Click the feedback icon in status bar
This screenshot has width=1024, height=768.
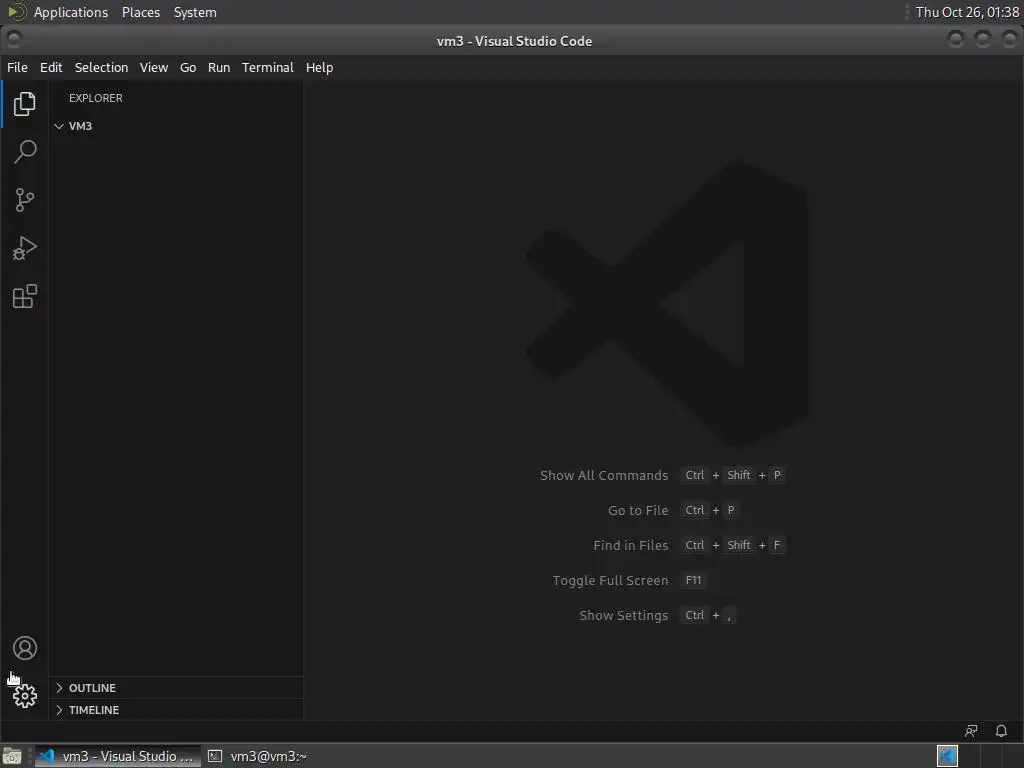pyautogui.click(x=971, y=731)
